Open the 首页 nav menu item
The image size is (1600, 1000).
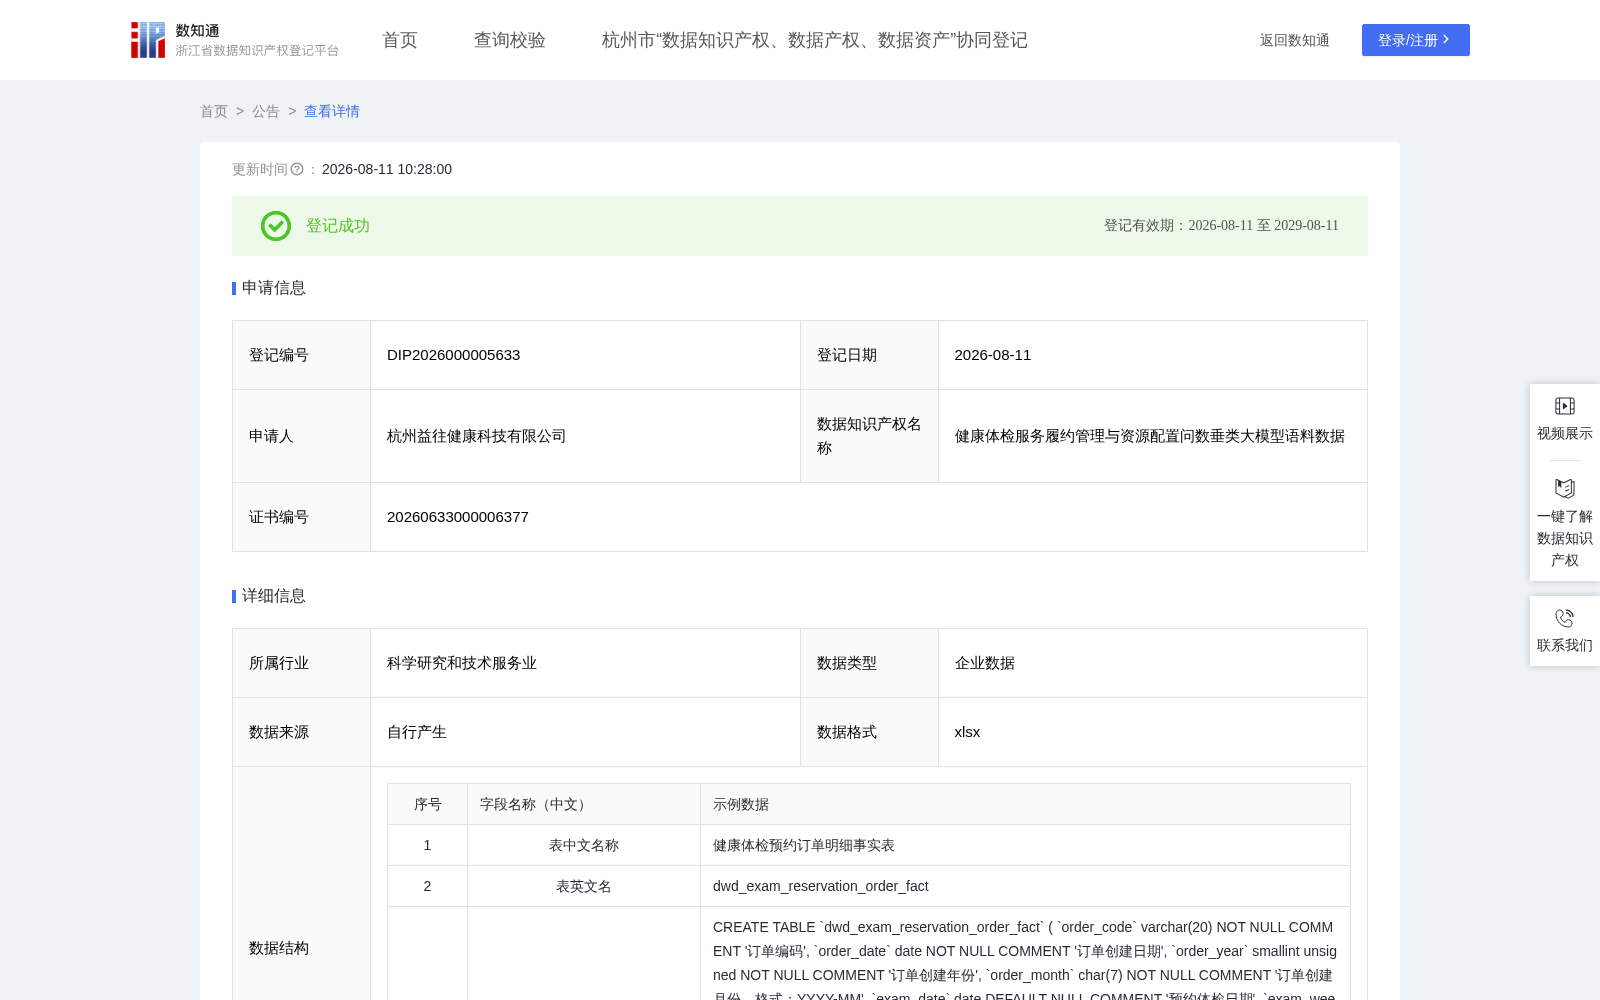[x=400, y=40]
